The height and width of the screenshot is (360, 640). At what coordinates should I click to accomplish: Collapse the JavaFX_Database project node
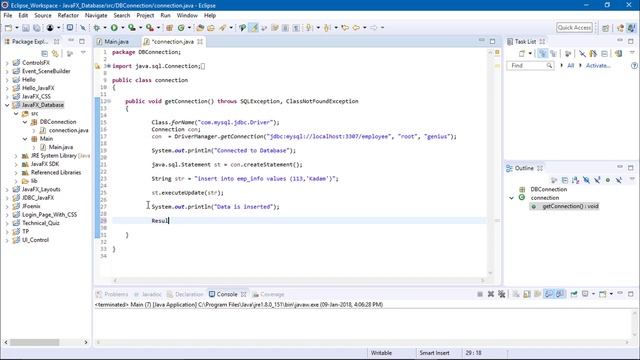coord(7,105)
